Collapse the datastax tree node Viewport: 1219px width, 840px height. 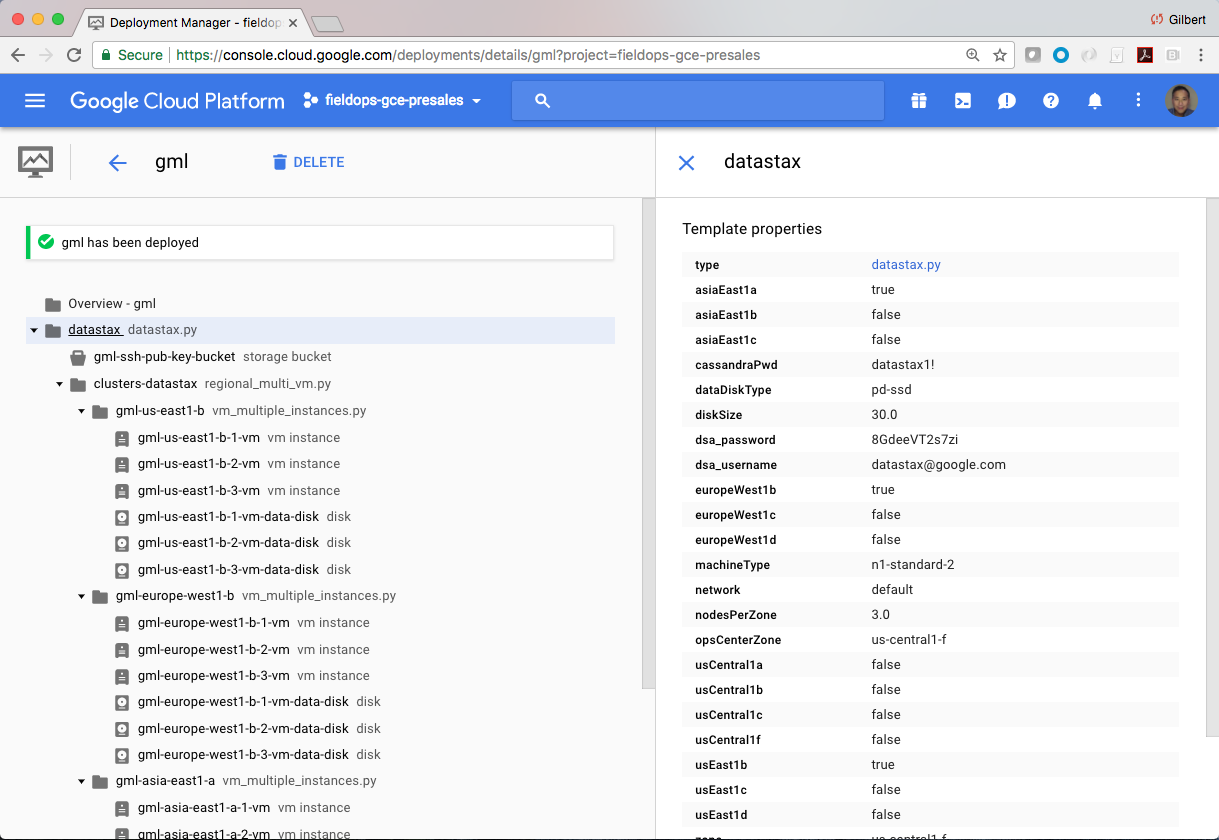tap(34, 331)
